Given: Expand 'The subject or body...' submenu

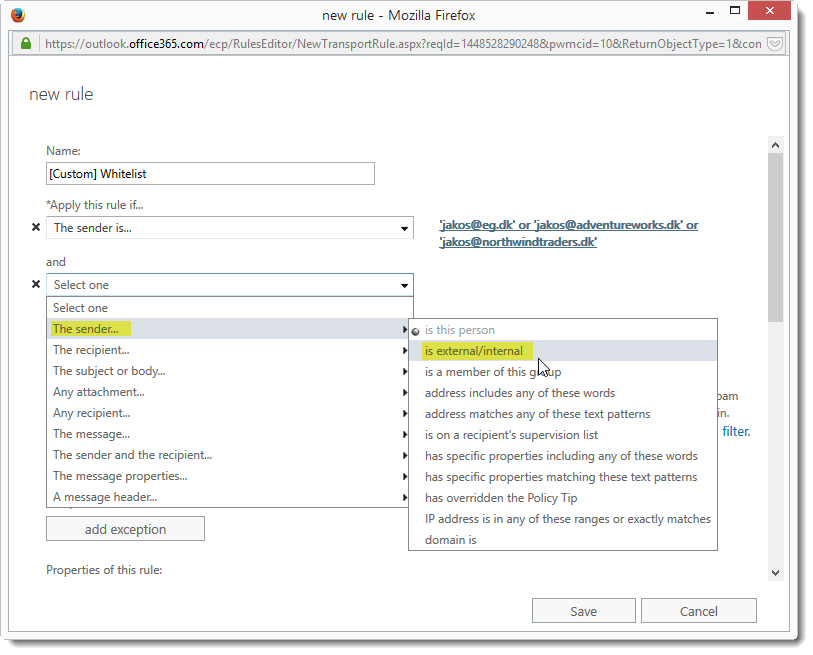Looking at the screenshot, I should [x=230, y=371].
